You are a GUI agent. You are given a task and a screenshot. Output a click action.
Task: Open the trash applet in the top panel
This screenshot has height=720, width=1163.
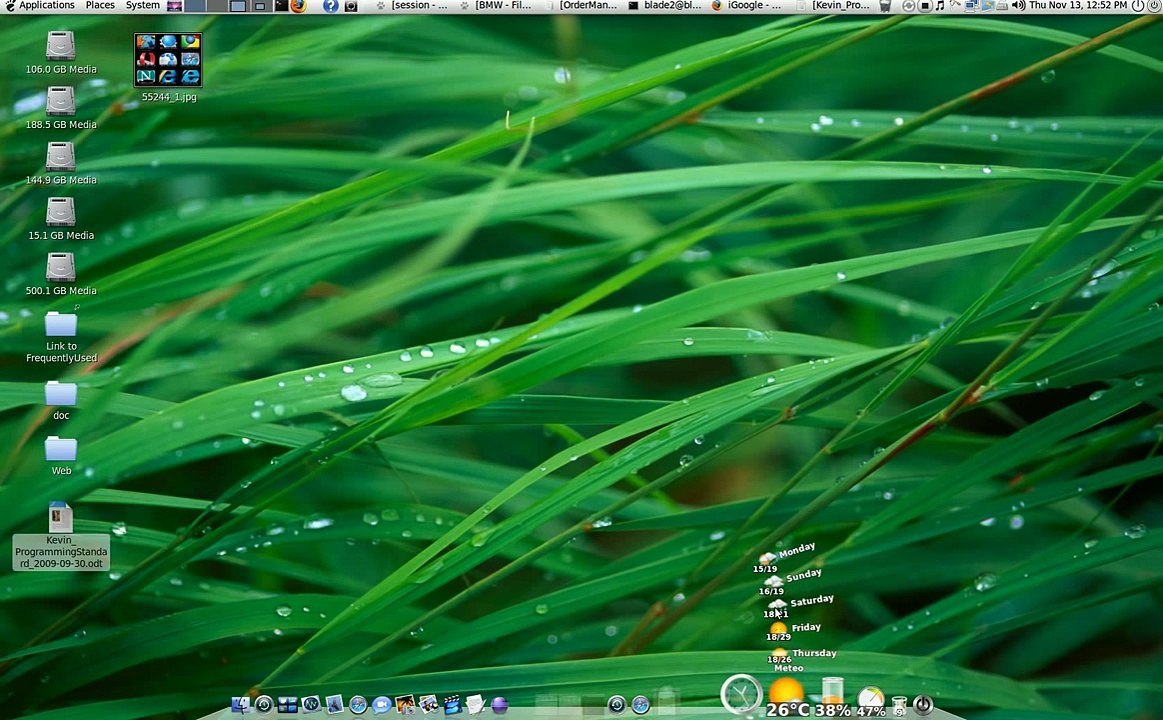point(886,6)
